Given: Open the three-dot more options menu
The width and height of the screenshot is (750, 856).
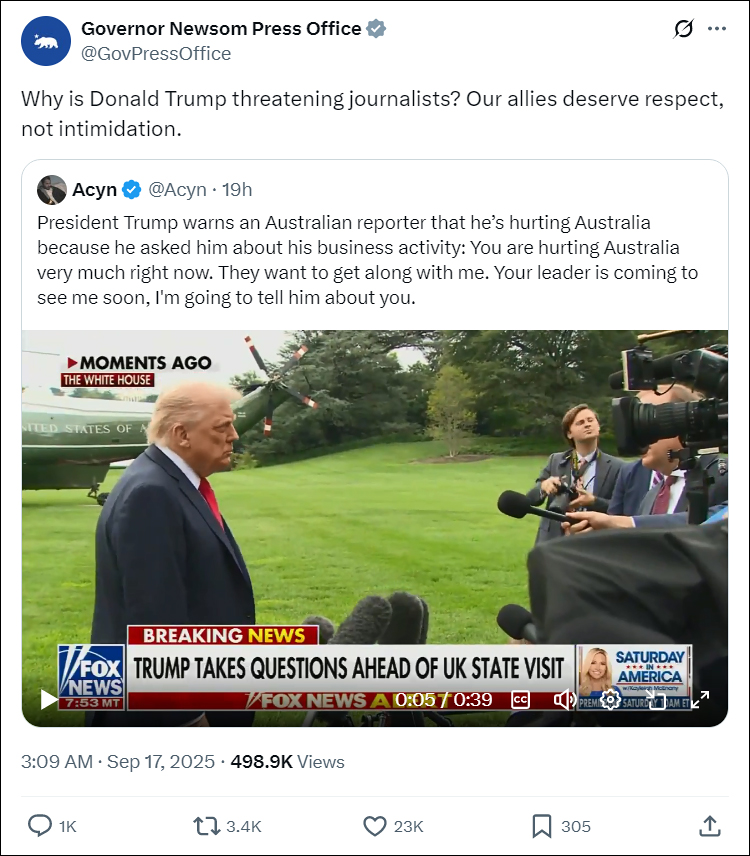Looking at the screenshot, I should pos(717,28).
